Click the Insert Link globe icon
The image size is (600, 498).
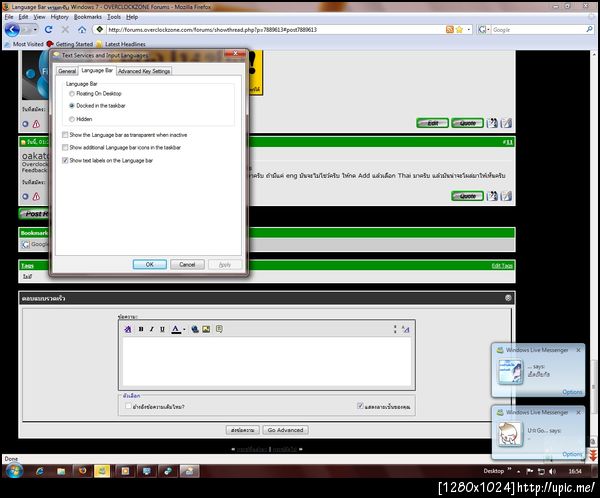(x=195, y=329)
